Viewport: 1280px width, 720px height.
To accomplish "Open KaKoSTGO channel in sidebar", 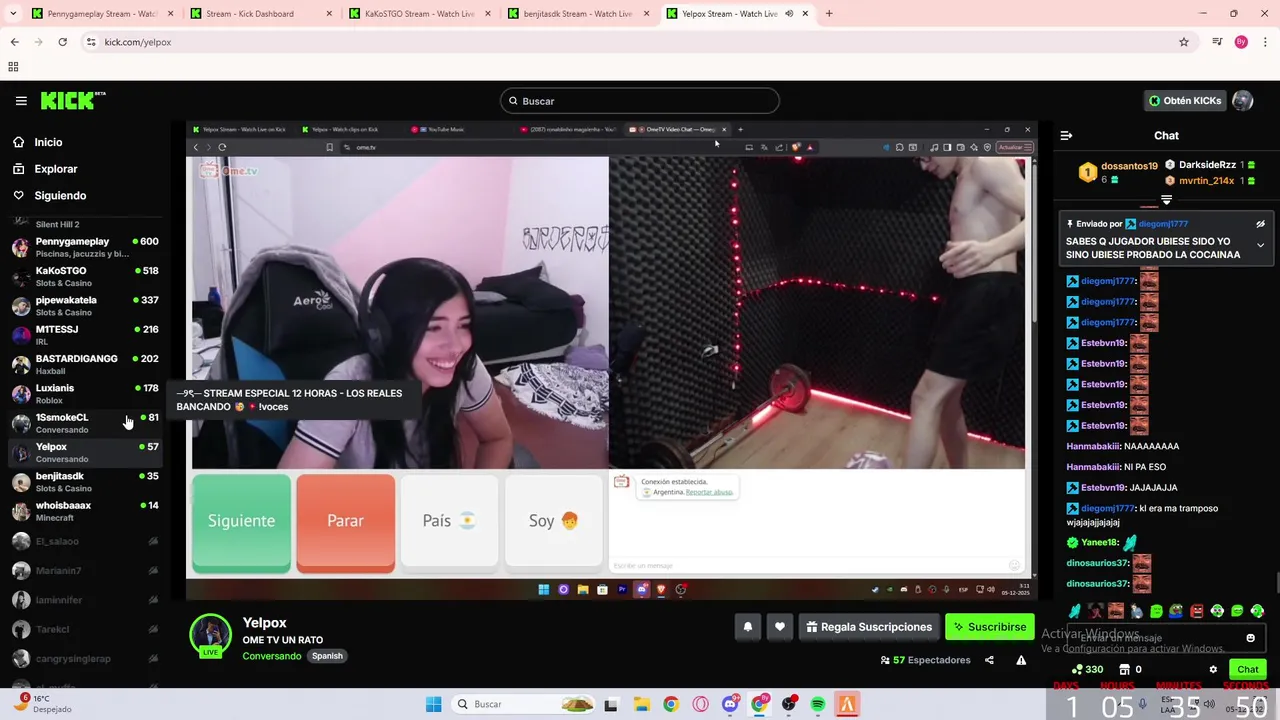I will coord(85,277).
